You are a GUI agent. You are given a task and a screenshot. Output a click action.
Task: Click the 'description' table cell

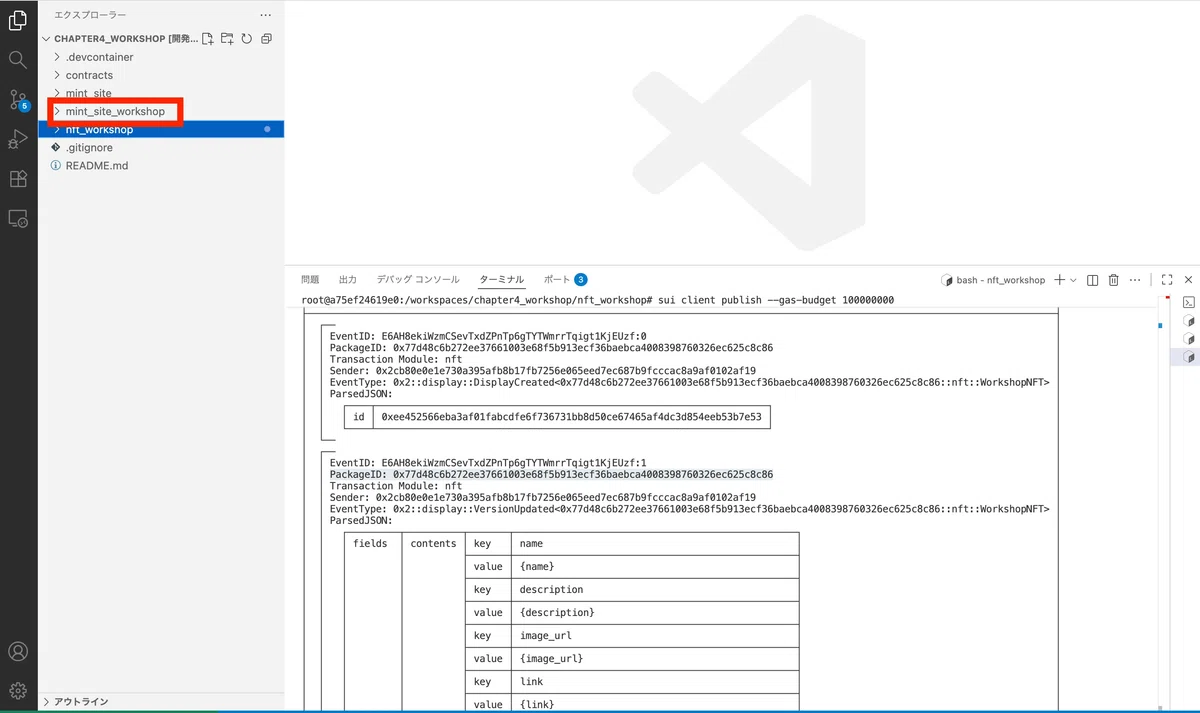(655, 589)
